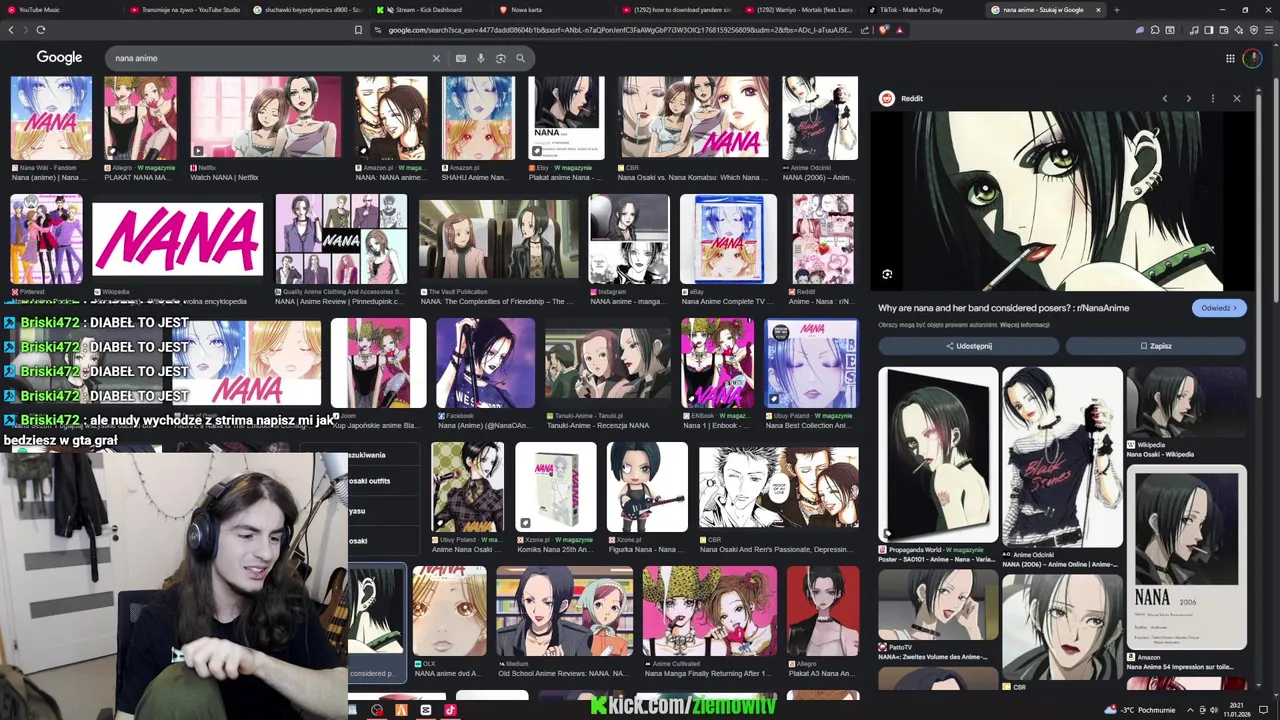Screen dimensions: 1280x720
Task: Open NANA (2006) Anime Odcinki related image
Action: 1062,457
